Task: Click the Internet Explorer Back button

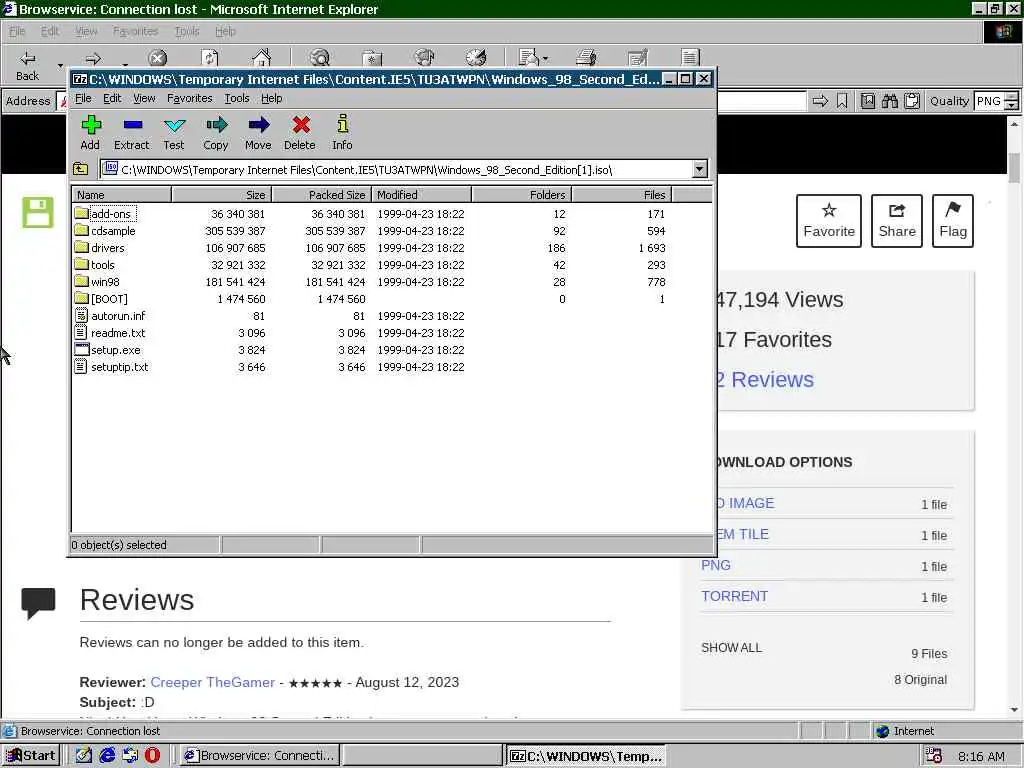Action: pos(27,65)
